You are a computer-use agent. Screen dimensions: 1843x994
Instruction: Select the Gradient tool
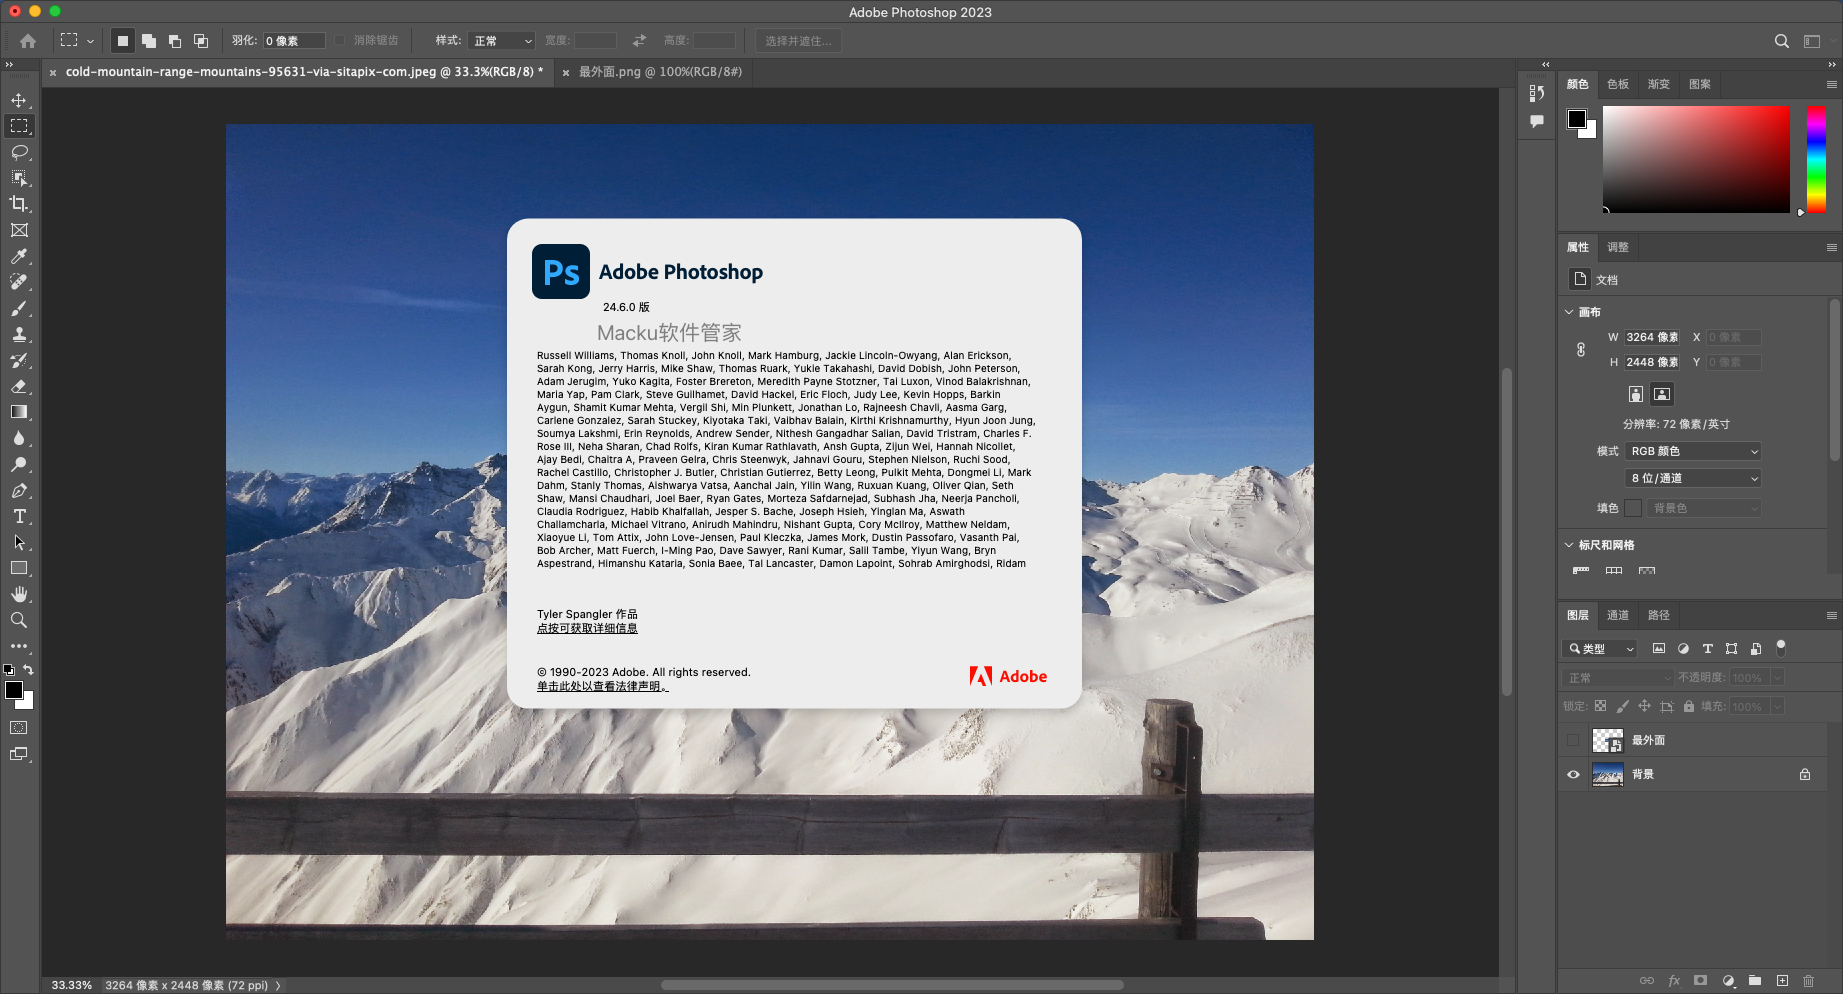[x=19, y=412]
